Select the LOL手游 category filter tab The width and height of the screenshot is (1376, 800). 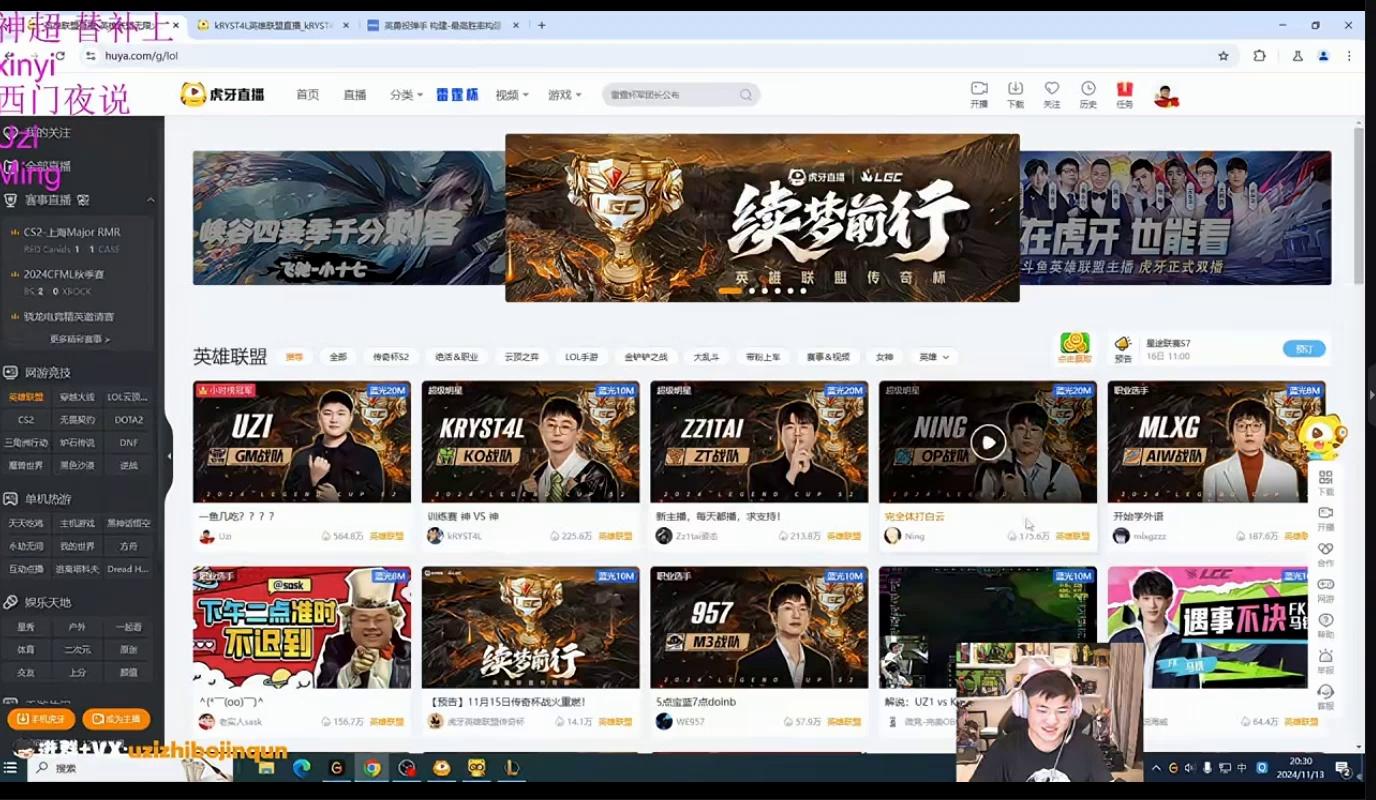[581, 357]
